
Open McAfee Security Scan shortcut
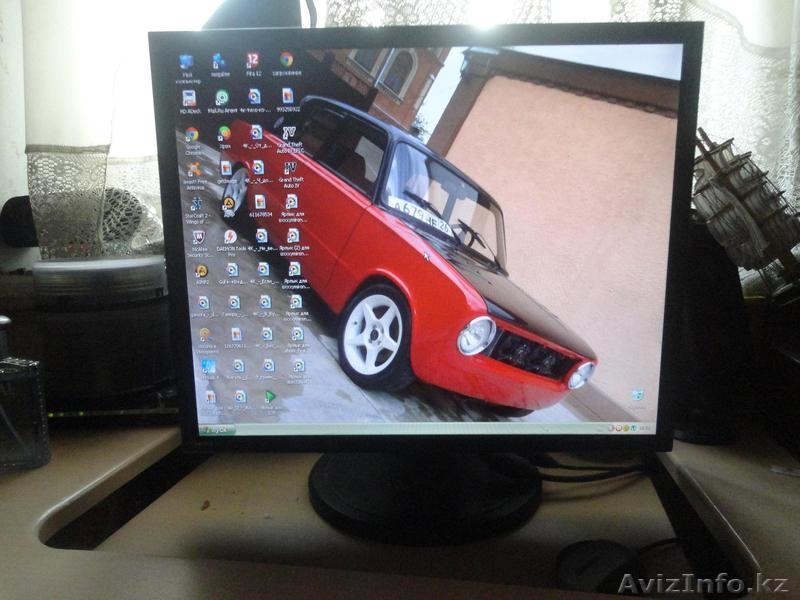[199, 238]
